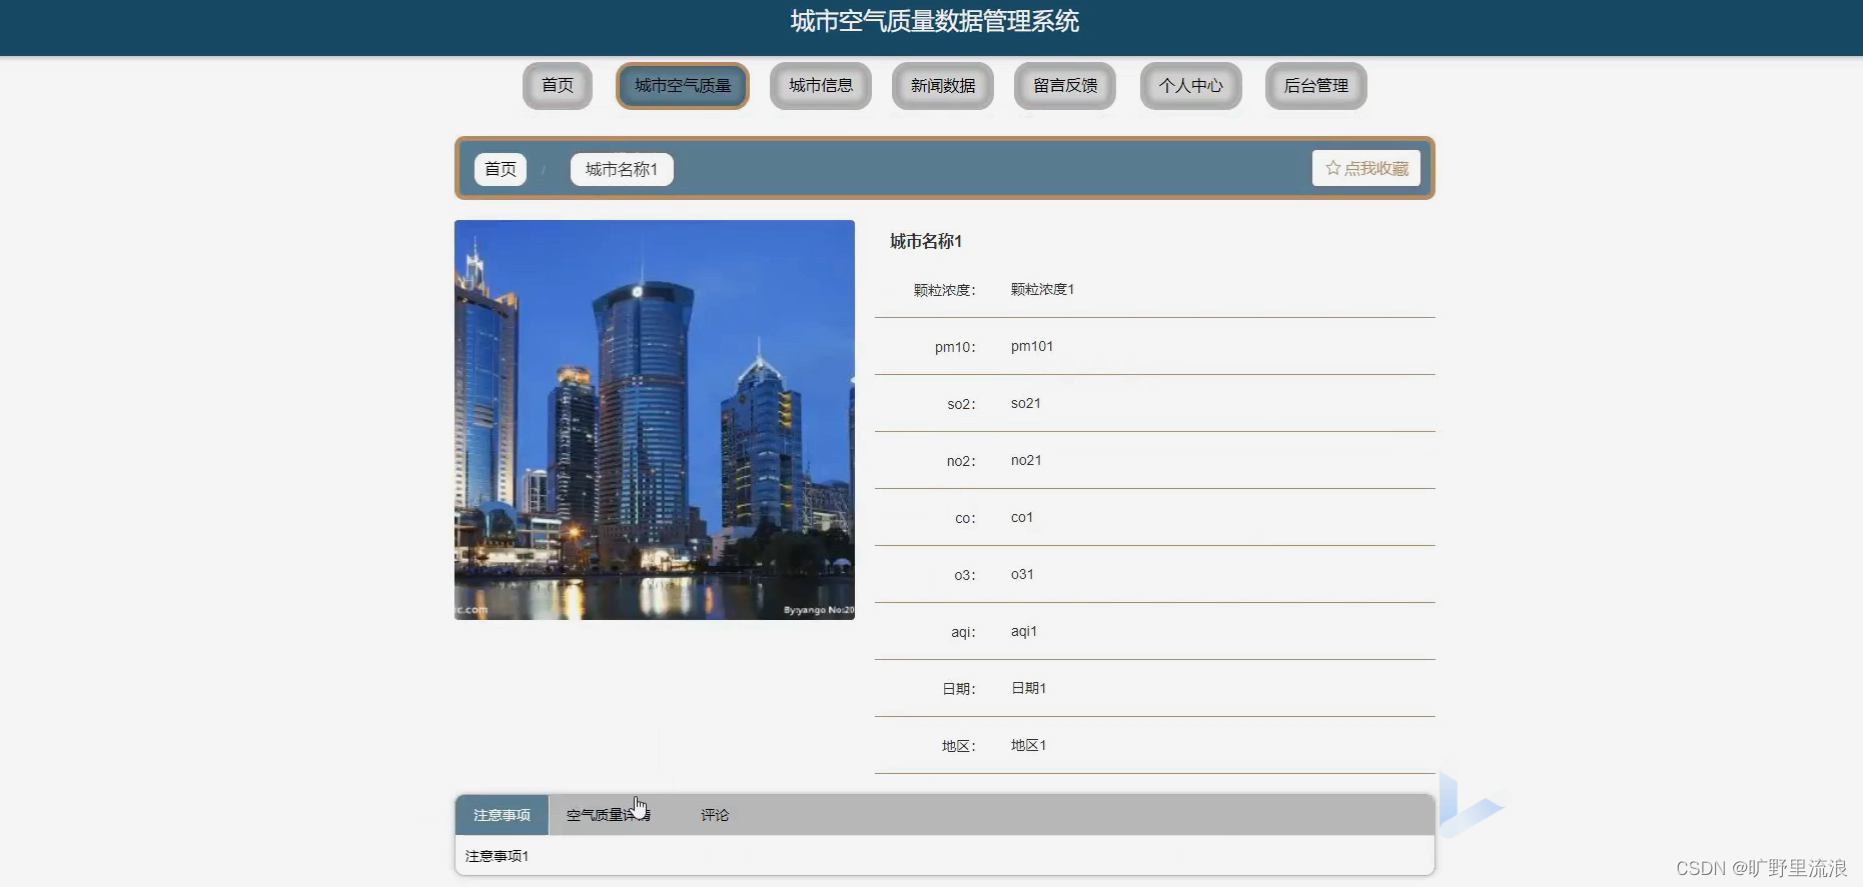Click the 城市名称1 heading above the details
Viewport: 1863px width, 887px height.
click(926, 241)
